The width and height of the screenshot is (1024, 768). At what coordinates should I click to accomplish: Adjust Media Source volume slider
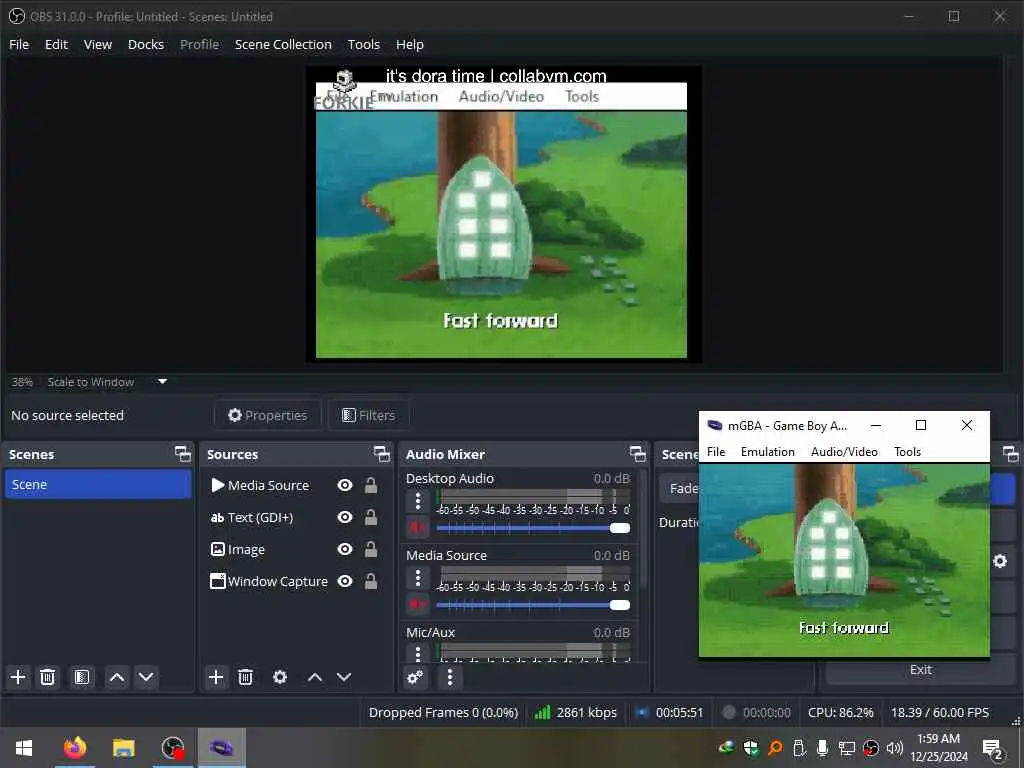(533, 605)
